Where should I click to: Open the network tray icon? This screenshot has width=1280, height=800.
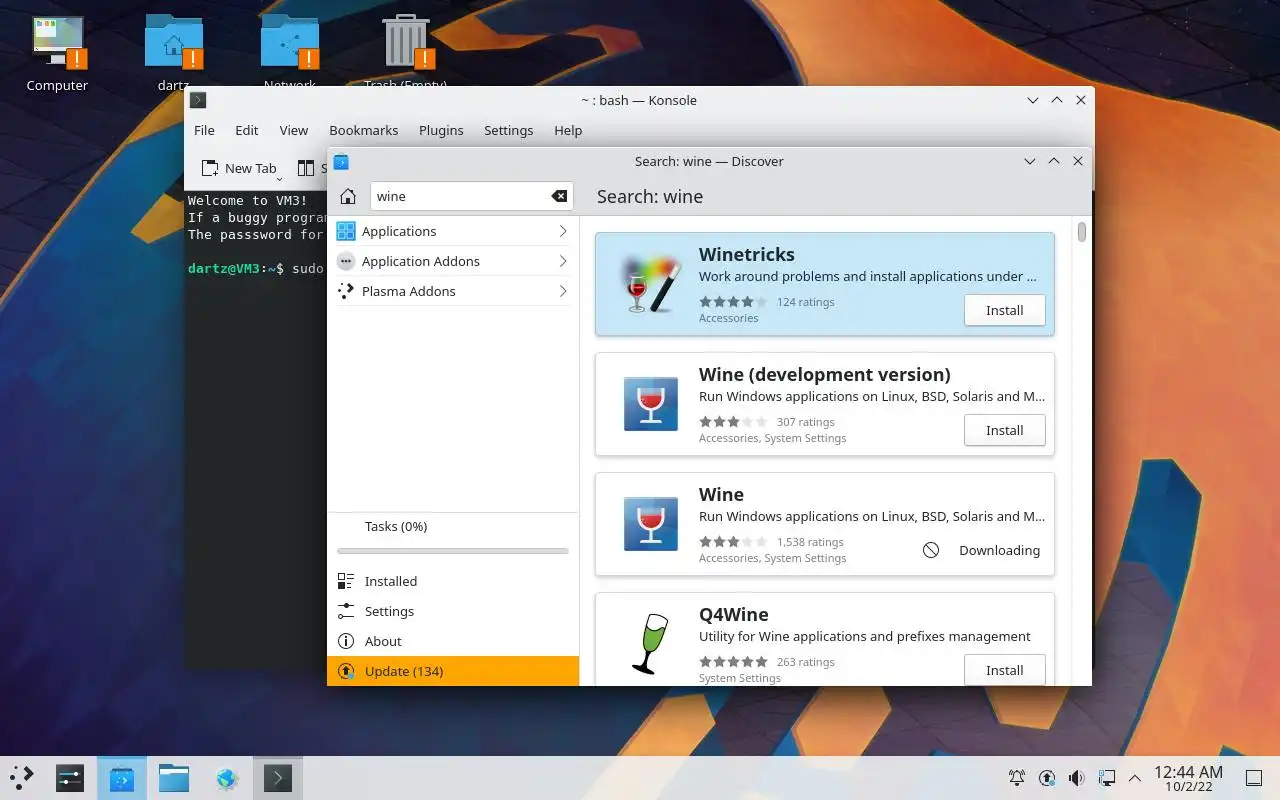[x=1107, y=778]
